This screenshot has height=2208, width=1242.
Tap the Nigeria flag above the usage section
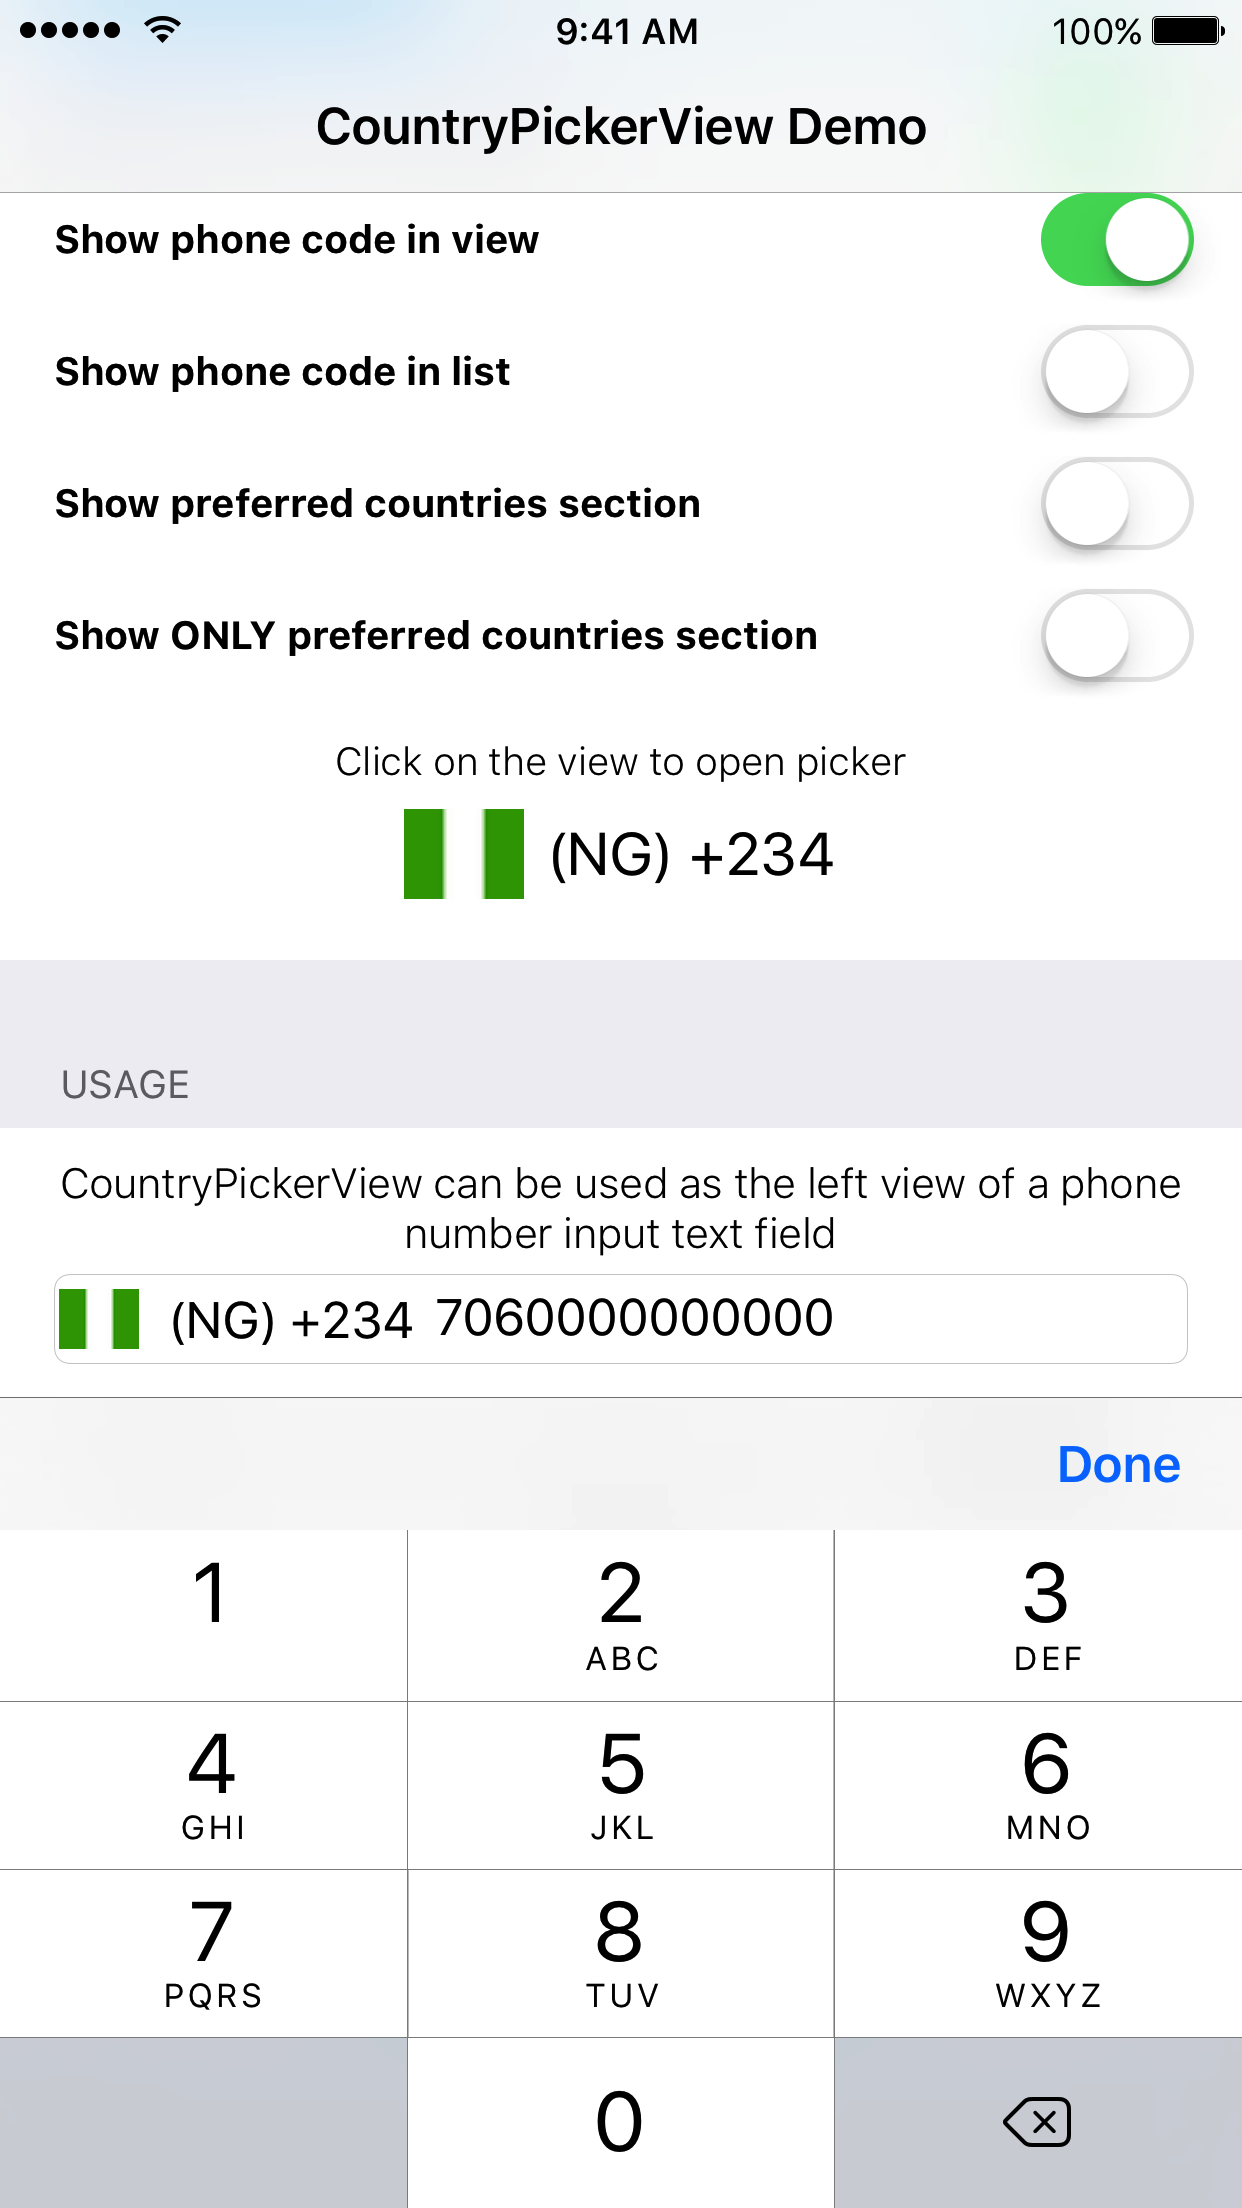(463, 854)
